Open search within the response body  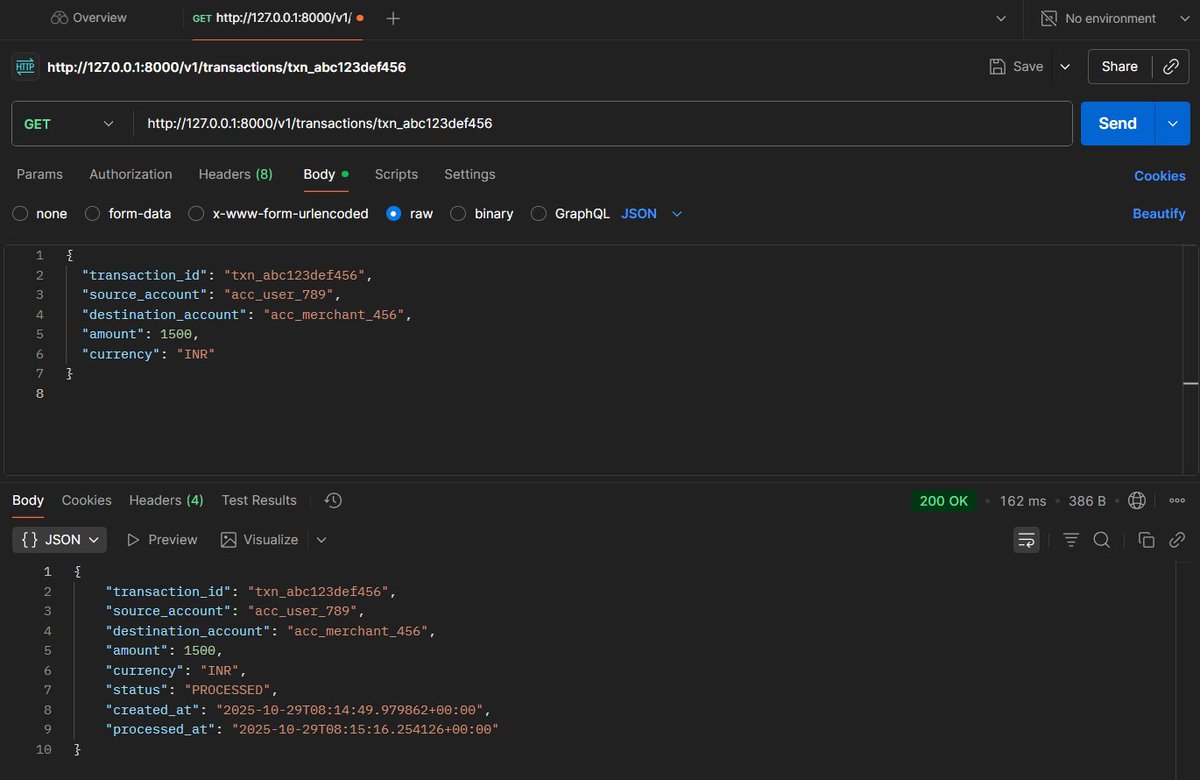point(1101,540)
